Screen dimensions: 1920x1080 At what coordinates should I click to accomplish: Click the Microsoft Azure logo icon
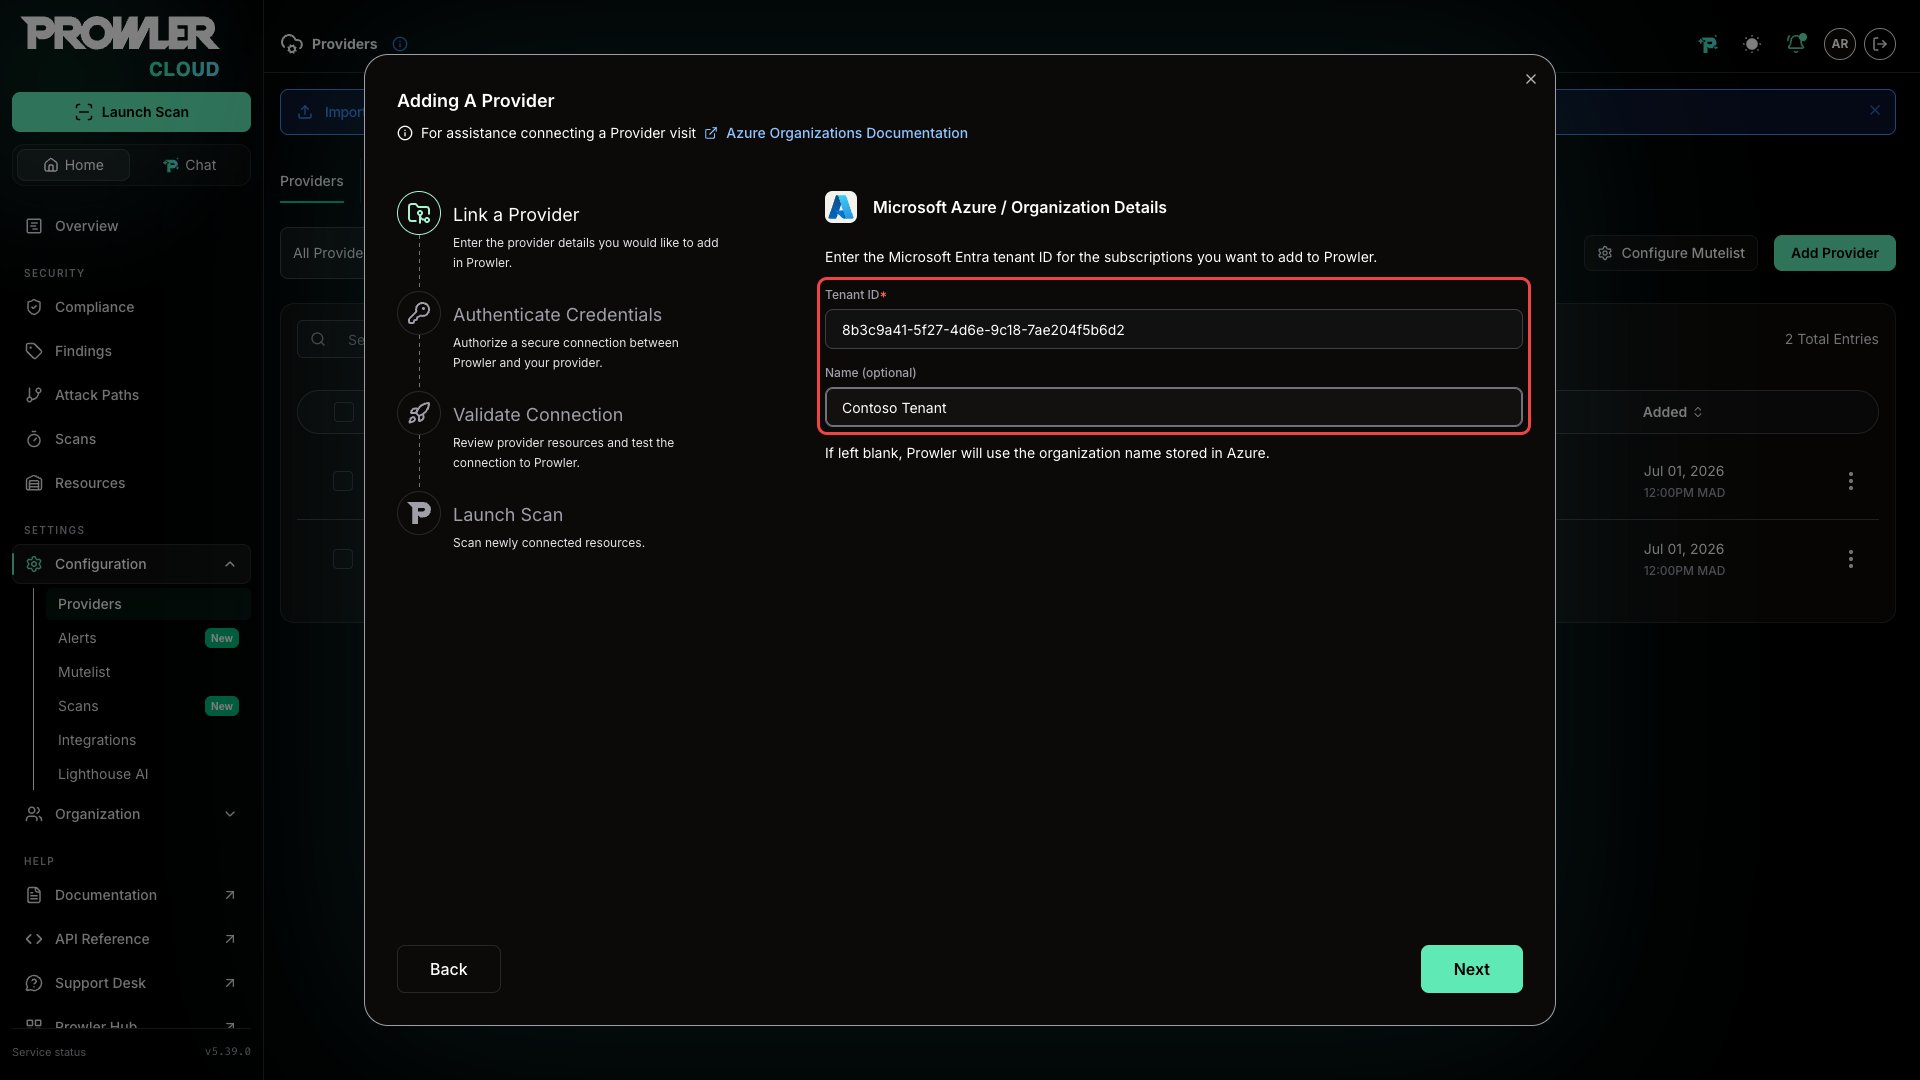(841, 207)
